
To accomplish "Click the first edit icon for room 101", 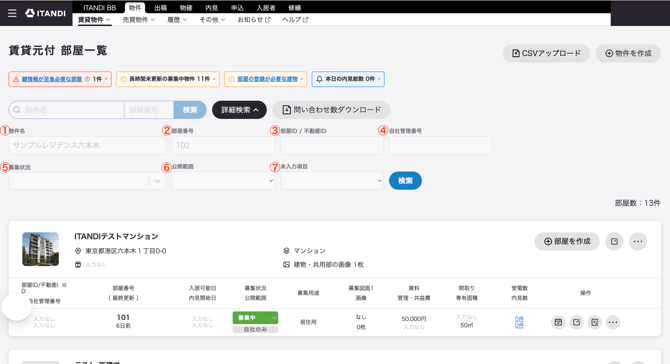I will tap(576, 322).
